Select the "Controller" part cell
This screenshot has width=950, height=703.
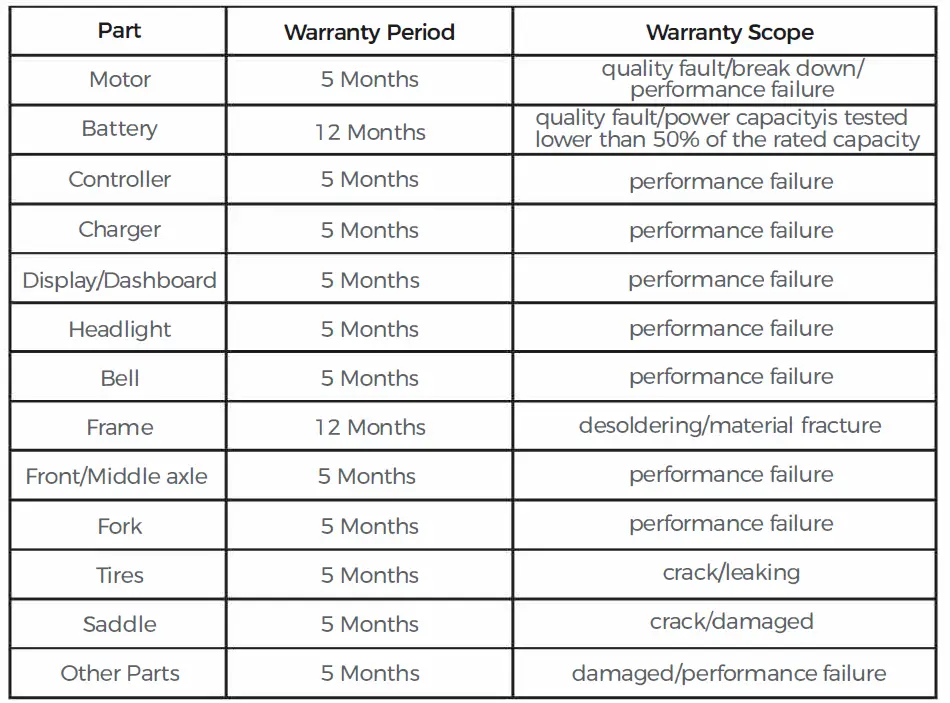point(119,180)
